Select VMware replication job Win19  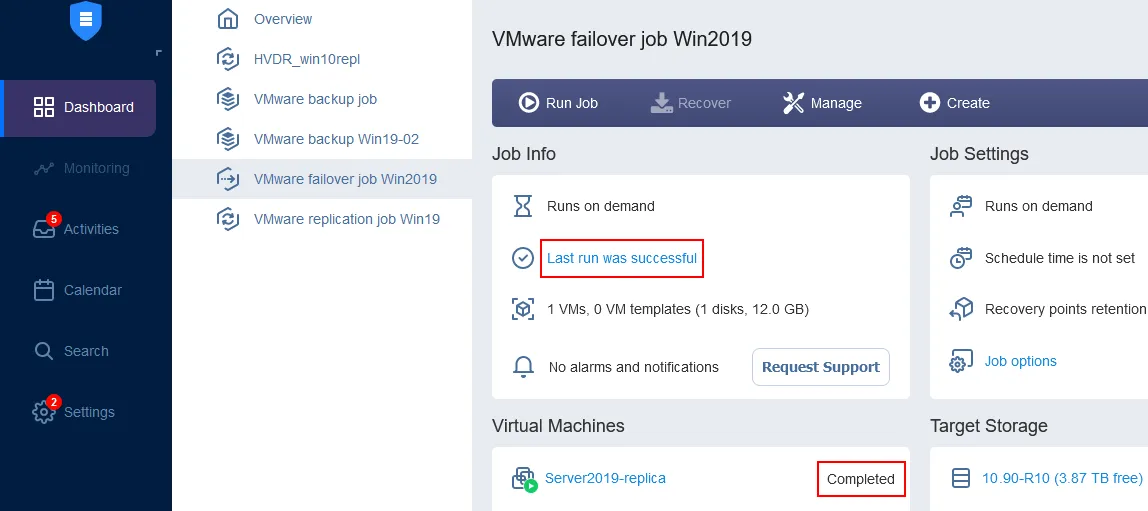(346, 219)
